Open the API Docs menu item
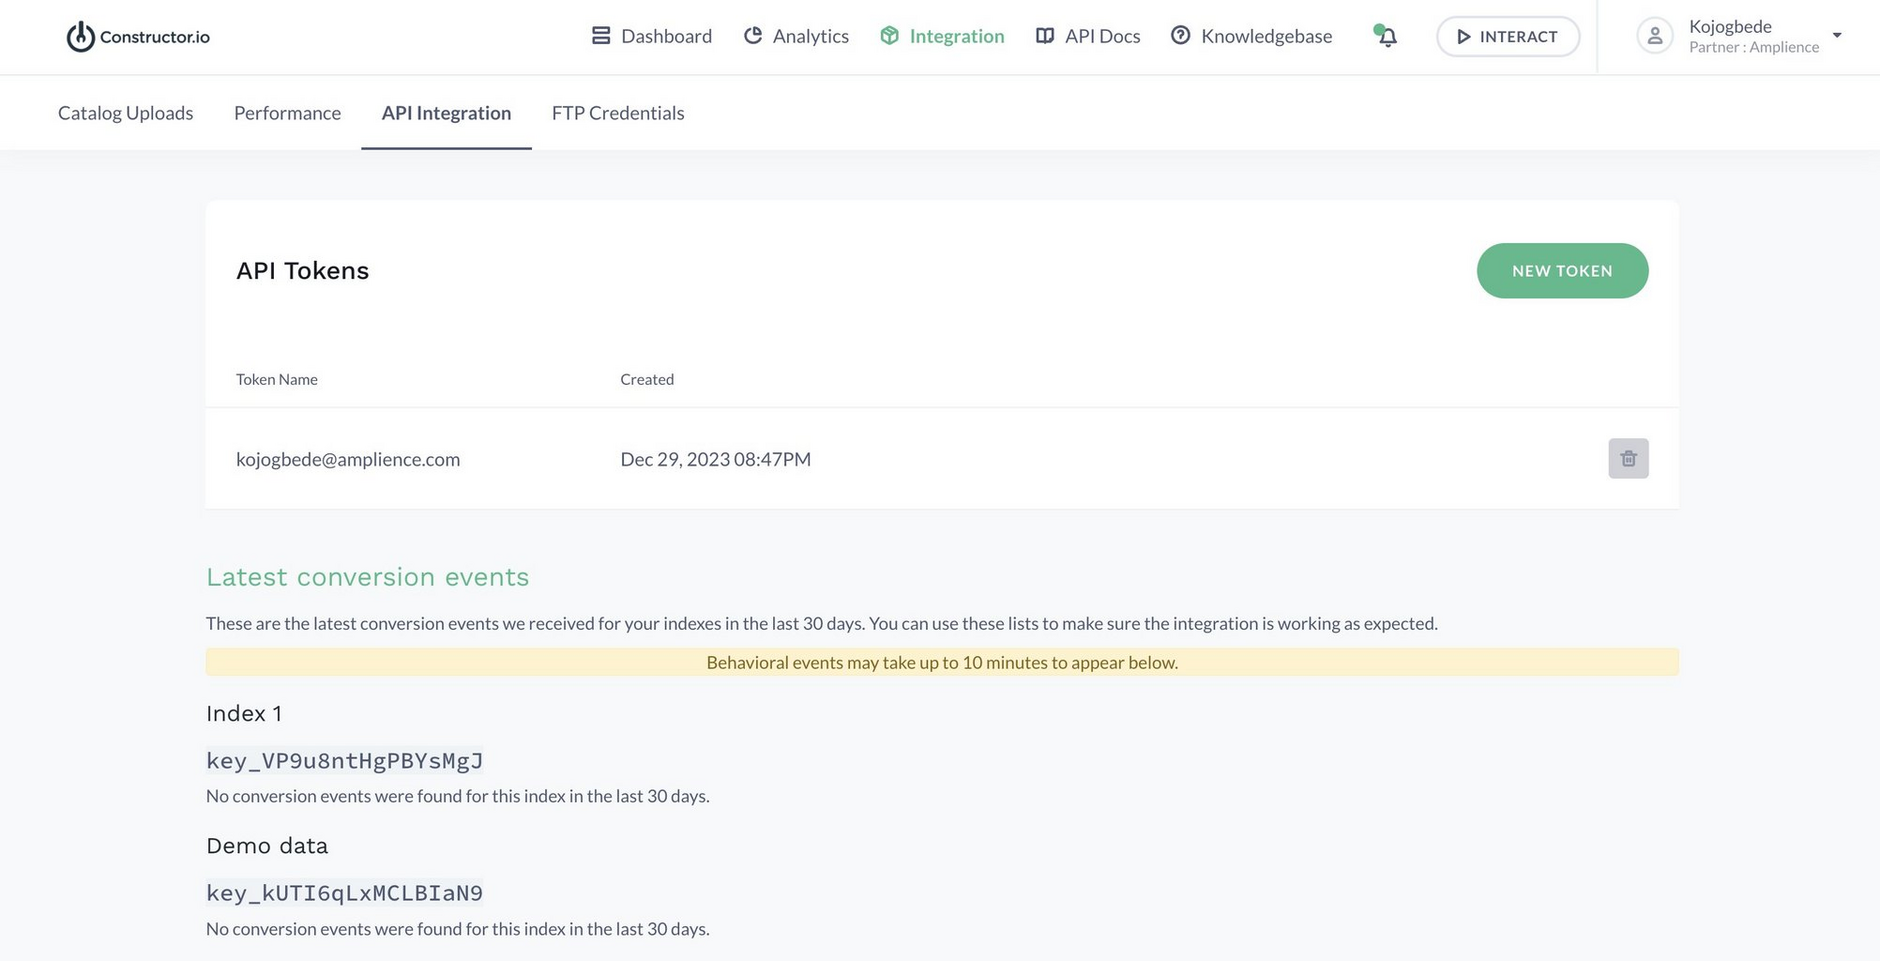 [x=1088, y=36]
